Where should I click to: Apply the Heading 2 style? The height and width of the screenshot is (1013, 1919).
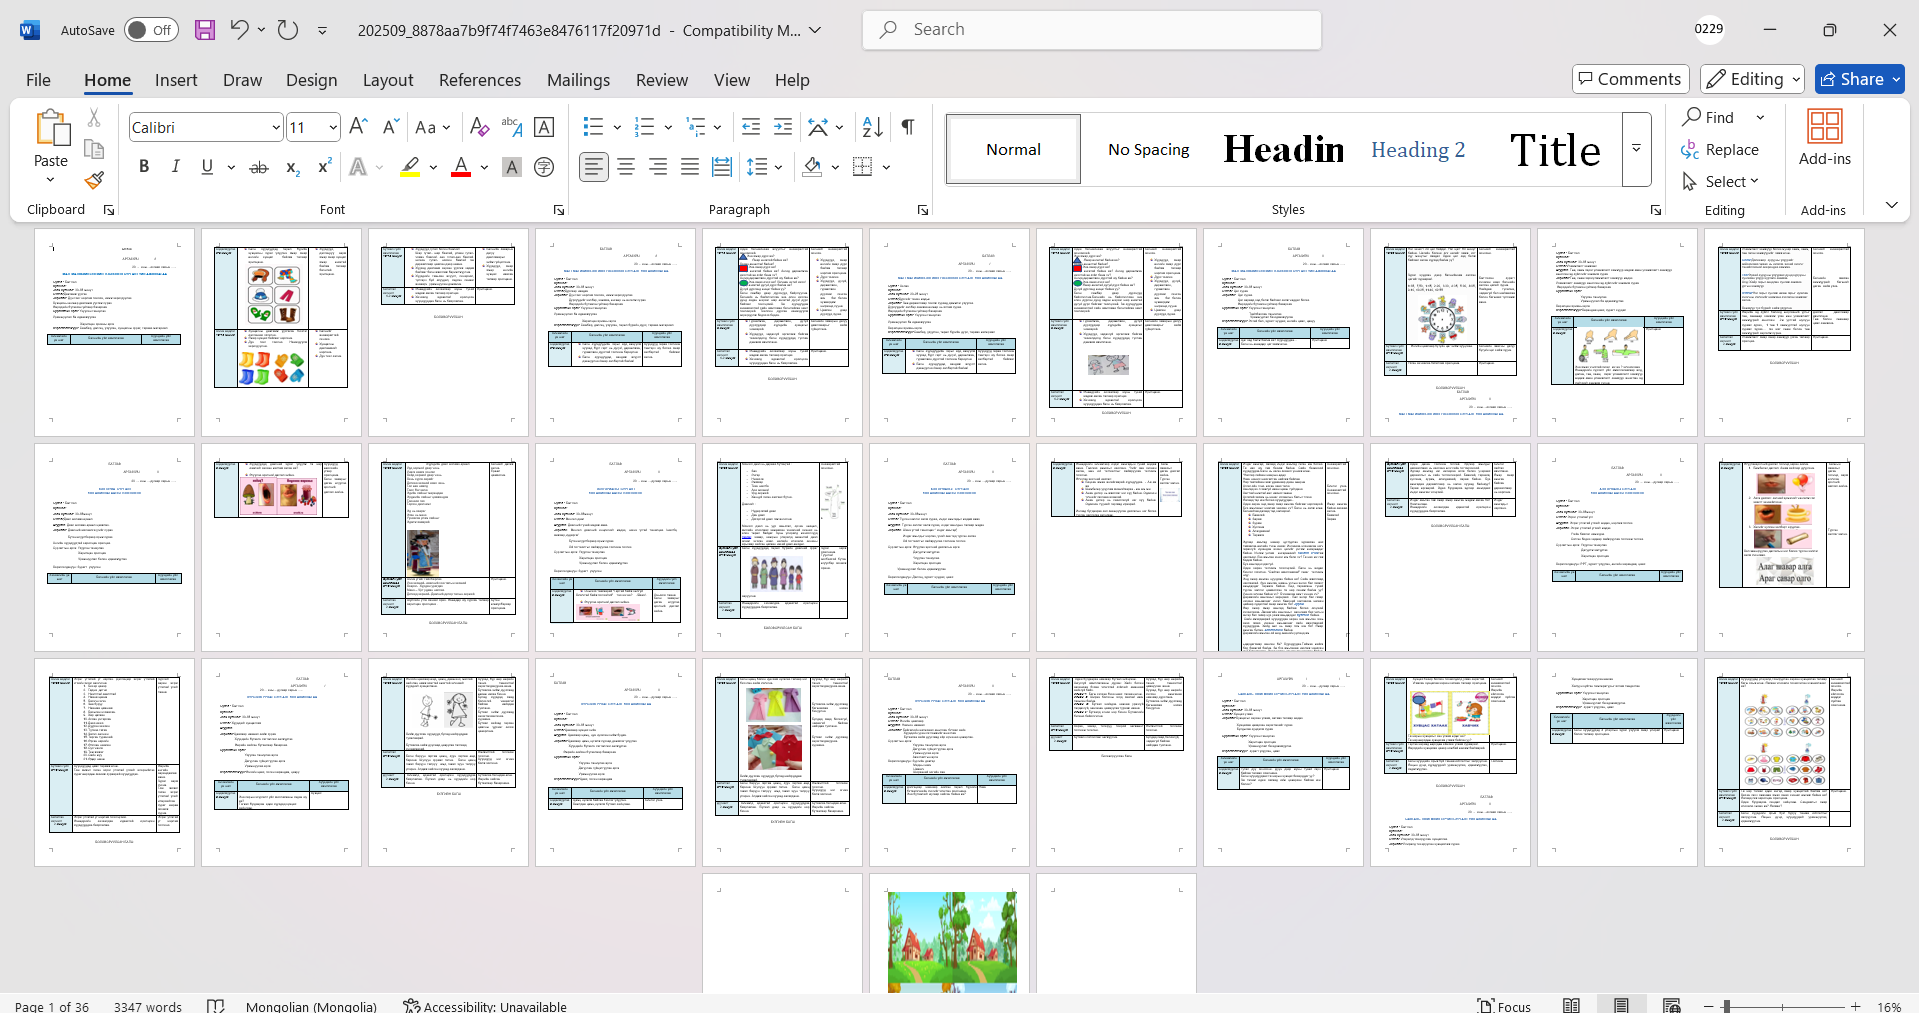tap(1418, 149)
